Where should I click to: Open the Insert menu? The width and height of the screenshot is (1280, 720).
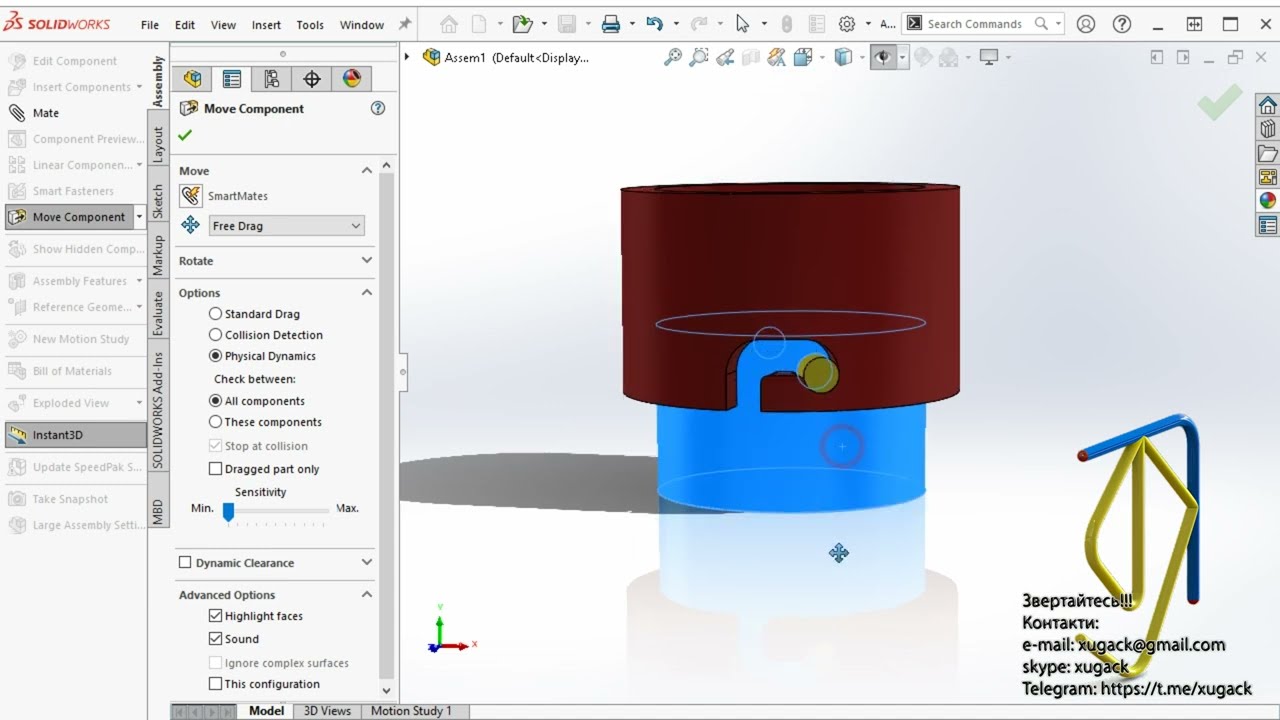(266, 25)
